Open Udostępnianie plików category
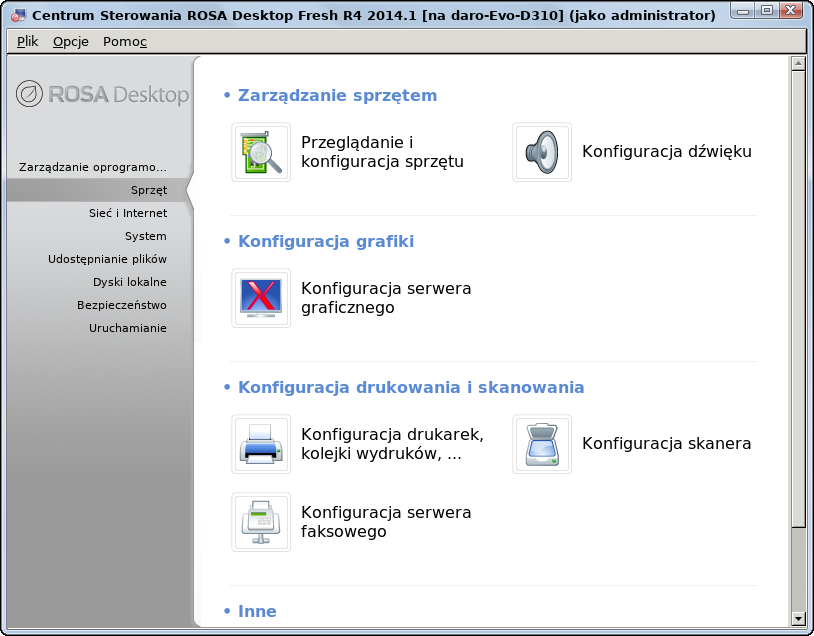Image resolution: width=814 pixels, height=636 pixels. [107, 259]
